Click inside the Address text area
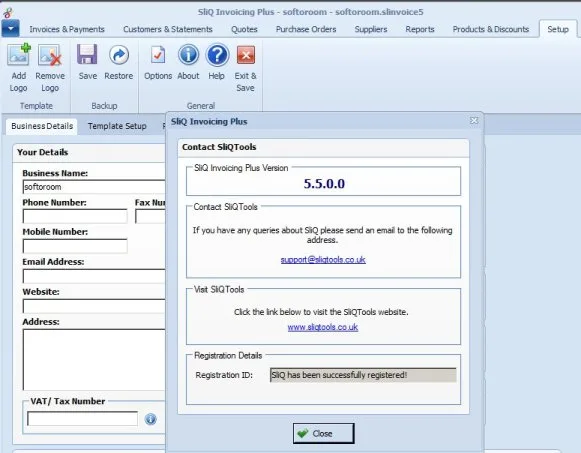 pos(94,360)
